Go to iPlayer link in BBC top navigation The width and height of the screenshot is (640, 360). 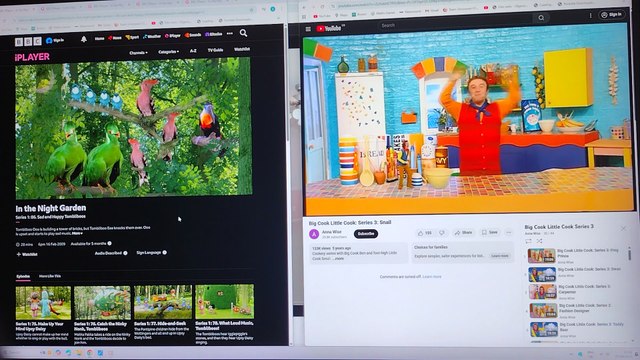point(173,36)
